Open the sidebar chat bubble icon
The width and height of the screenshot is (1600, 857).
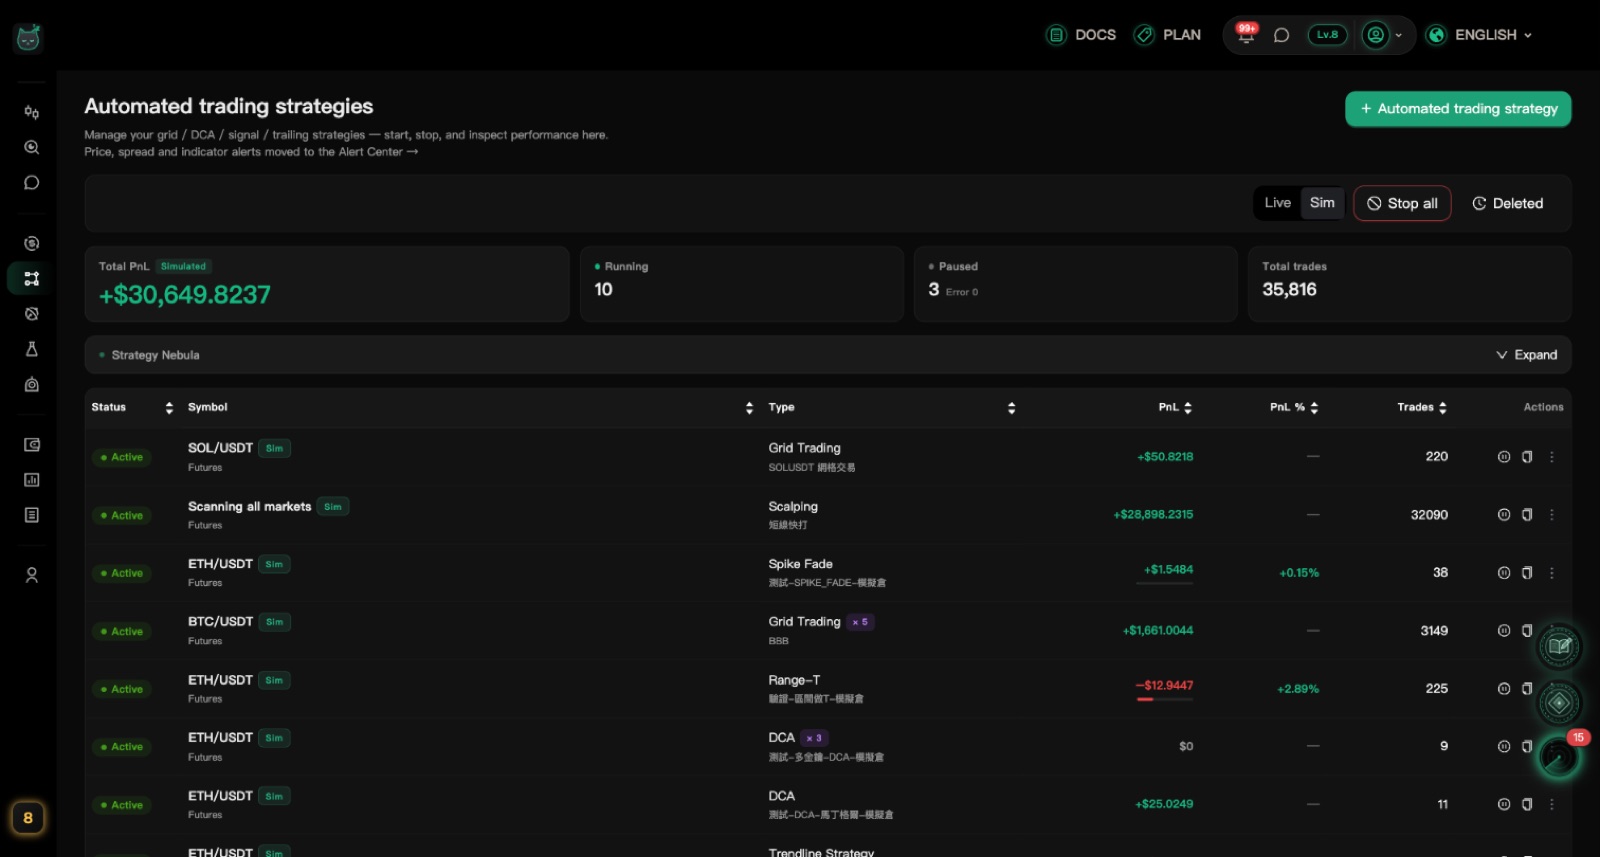[32, 183]
